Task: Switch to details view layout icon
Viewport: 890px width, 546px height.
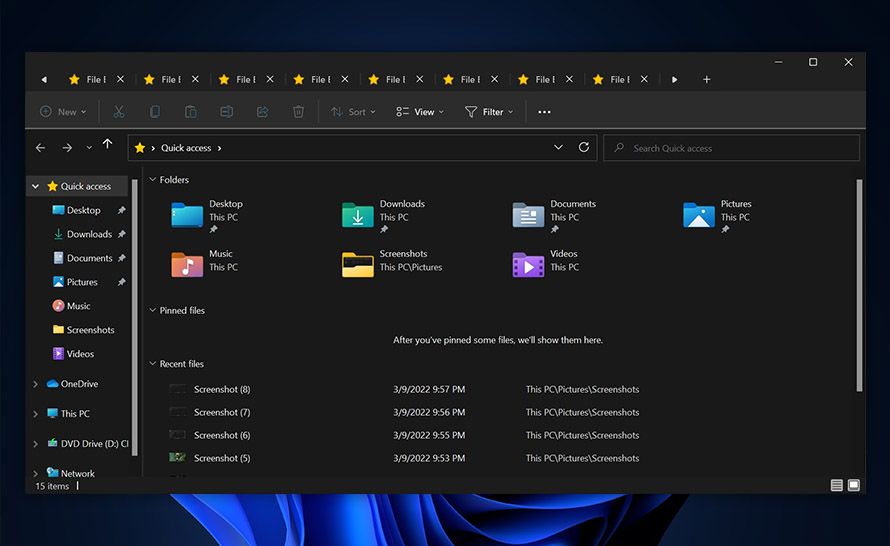Action: coord(836,485)
